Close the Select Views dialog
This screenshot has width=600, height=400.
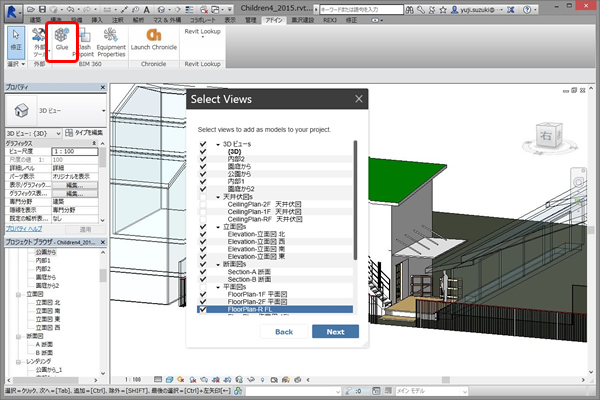(359, 99)
